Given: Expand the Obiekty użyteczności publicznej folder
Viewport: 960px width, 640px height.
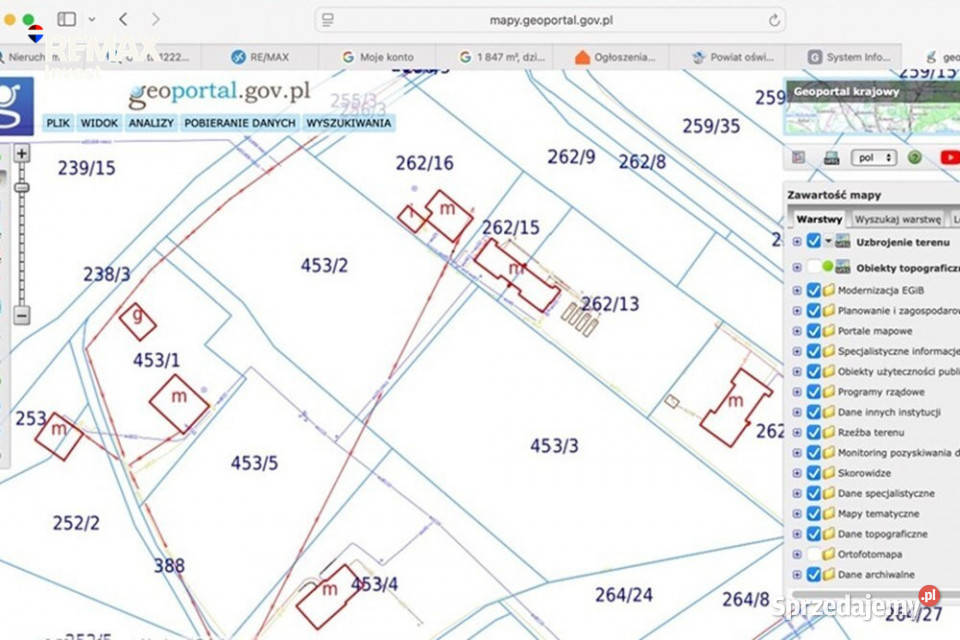Looking at the screenshot, I should [x=797, y=372].
